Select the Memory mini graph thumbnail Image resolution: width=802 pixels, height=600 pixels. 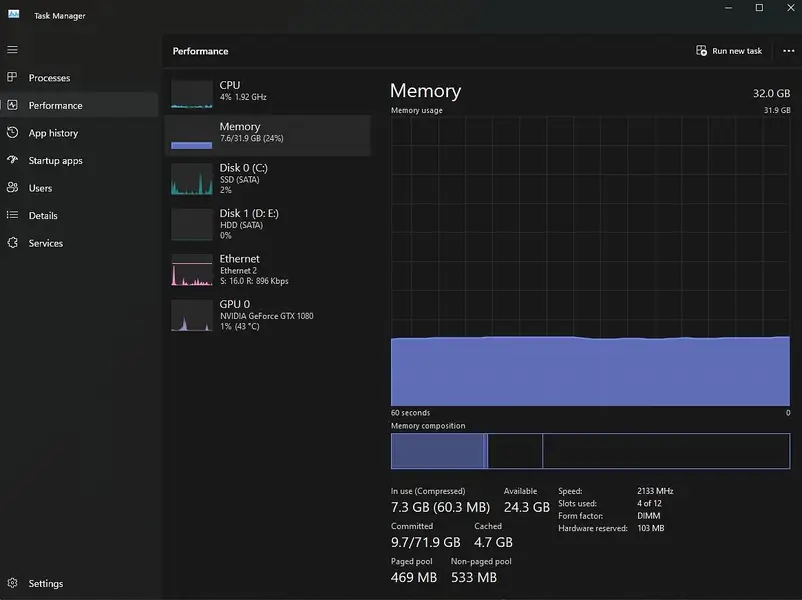pyautogui.click(x=192, y=136)
